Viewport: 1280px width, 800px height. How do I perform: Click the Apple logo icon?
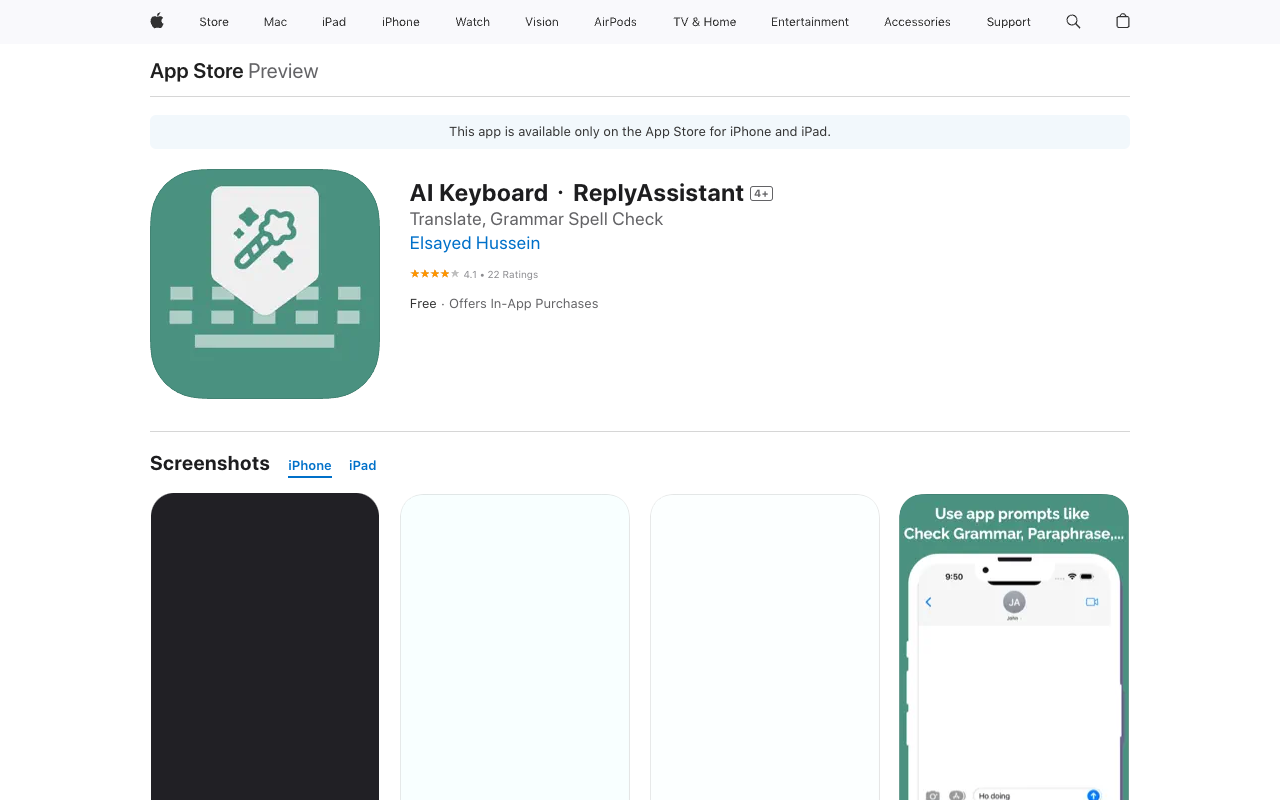pyautogui.click(x=157, y=21)
